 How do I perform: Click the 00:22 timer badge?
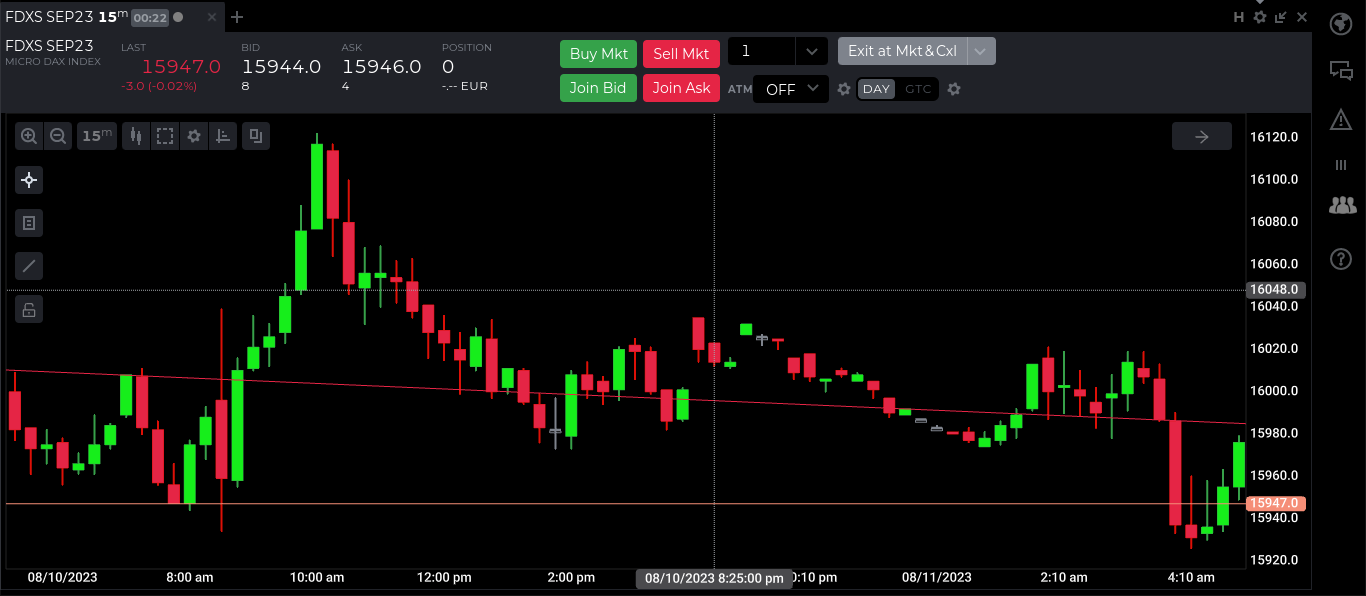click(x=150, y=18)
